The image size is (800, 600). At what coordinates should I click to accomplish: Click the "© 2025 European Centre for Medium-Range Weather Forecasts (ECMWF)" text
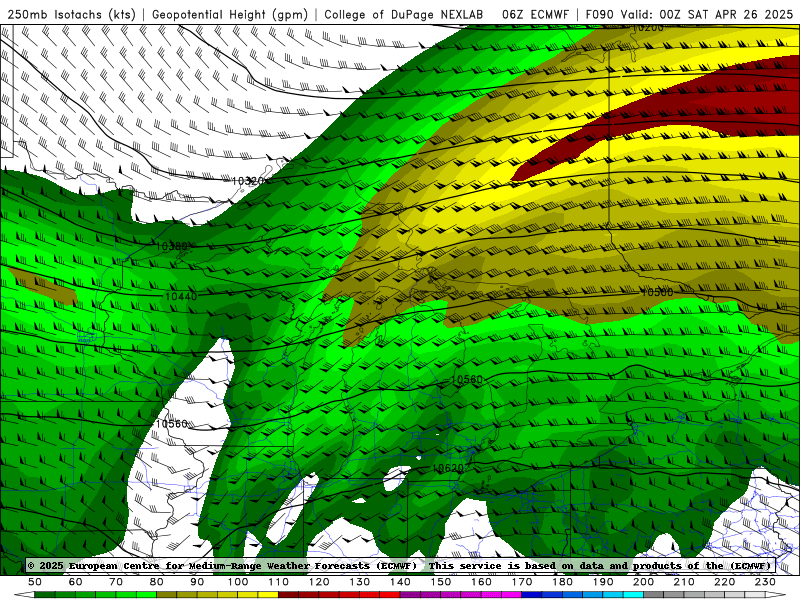pyautogui.click(x=222, y=565)
